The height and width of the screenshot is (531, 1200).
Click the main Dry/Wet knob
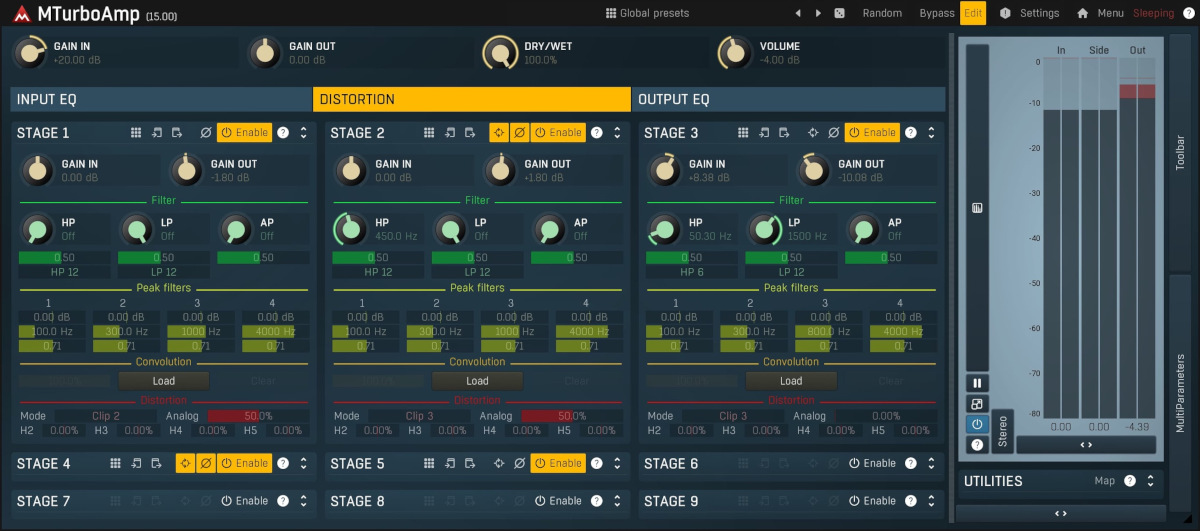coord(501,52)
